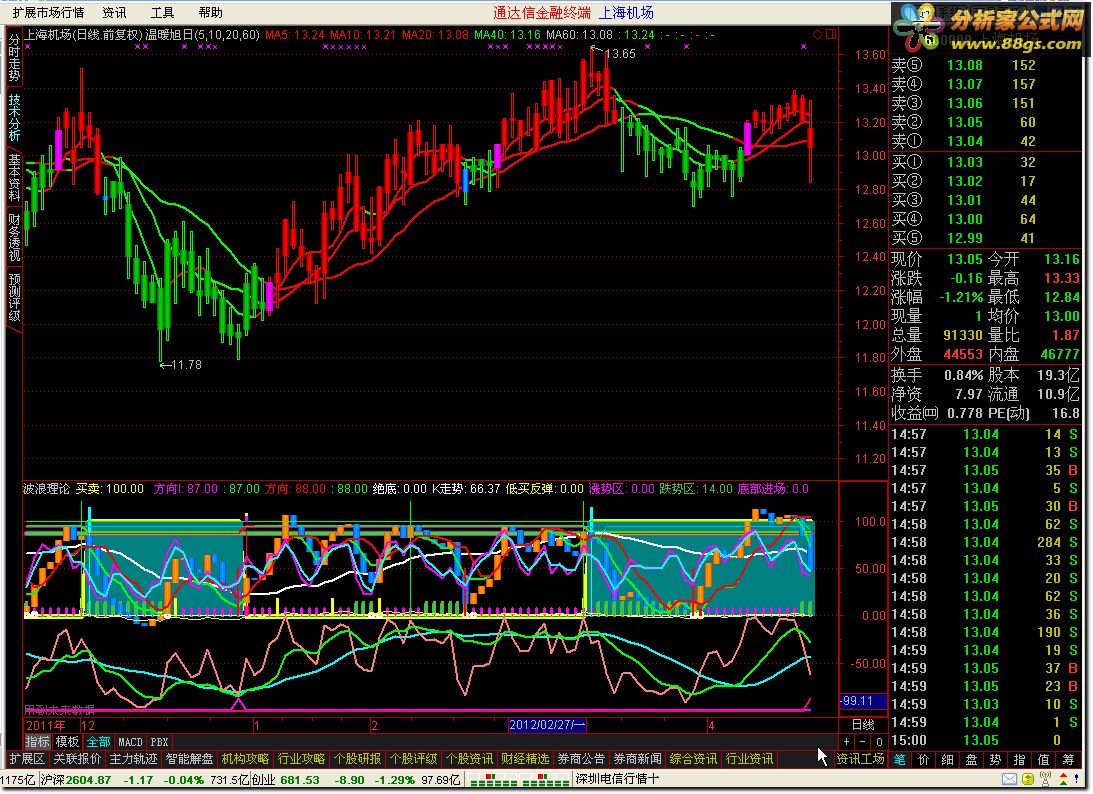Select the 指标 indicator tab
1093x794 pixels.
coord(38,742)
